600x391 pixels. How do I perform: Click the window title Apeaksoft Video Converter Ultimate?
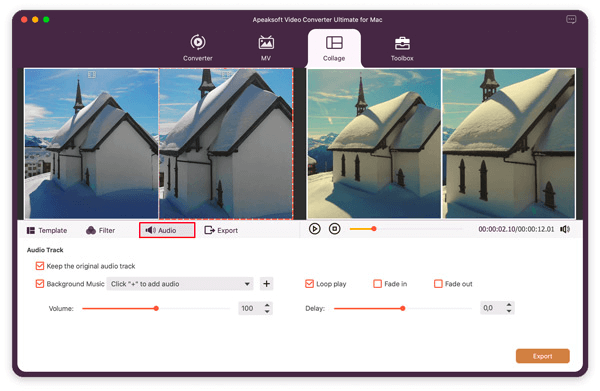pyautogui.click(x=317, y=20)
